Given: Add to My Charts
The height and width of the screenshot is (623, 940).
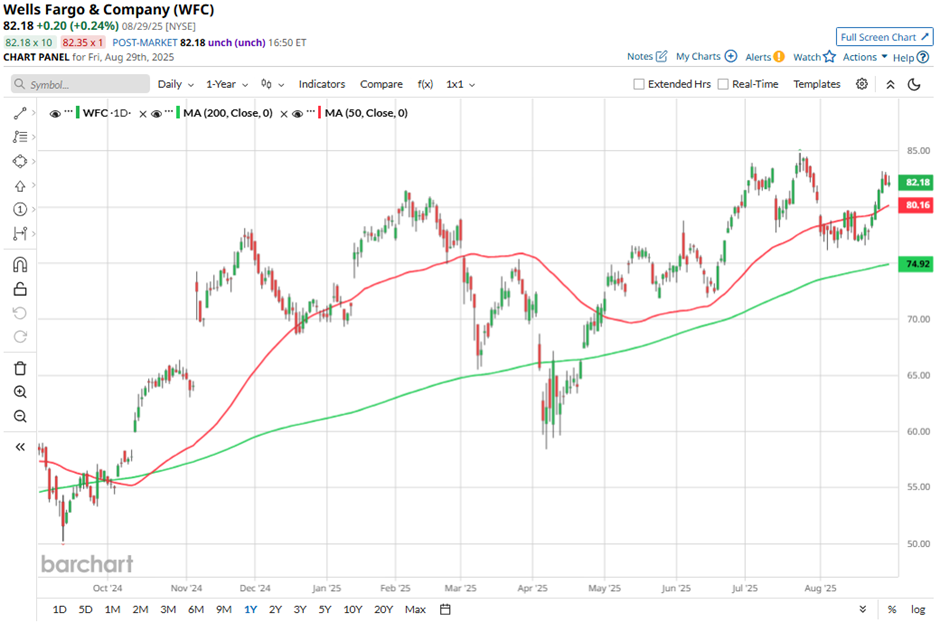Looking at the screenshot, I should coord(706,56).
